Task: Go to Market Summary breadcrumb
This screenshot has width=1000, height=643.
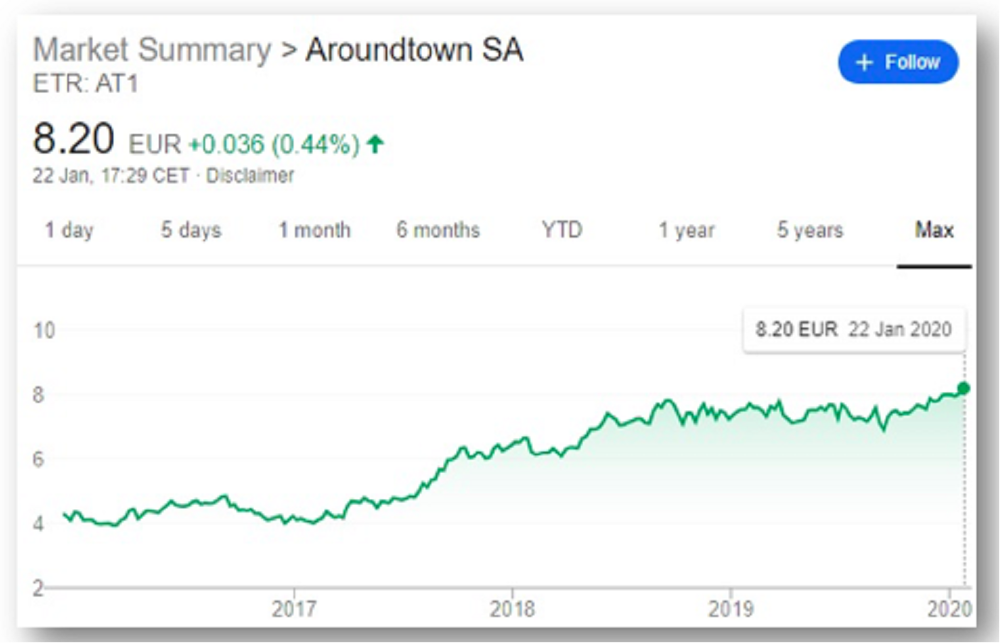Action: tap(152, 50)
